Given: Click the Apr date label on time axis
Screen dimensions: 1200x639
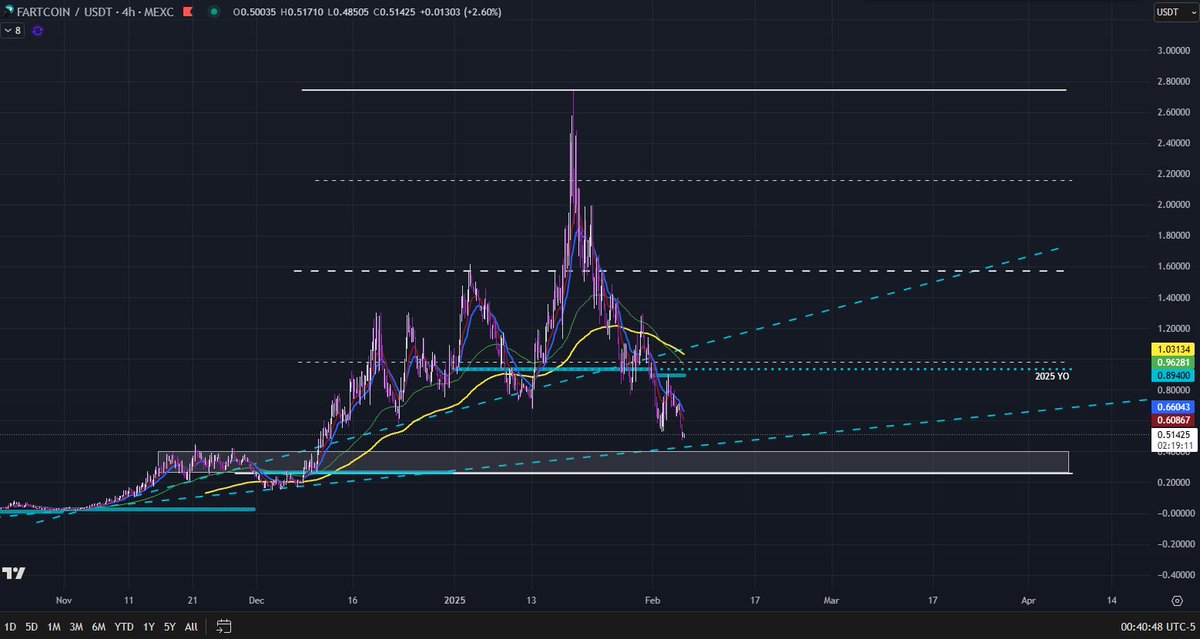Looking at the screenshot, I should [1030, 601].
